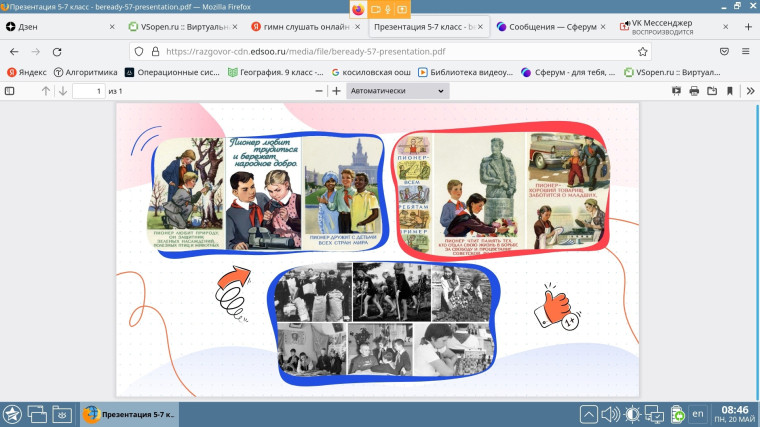Screen dimensions: 760x427
Task: Open косиловская оош bookmark
Action: pos(371,72)
